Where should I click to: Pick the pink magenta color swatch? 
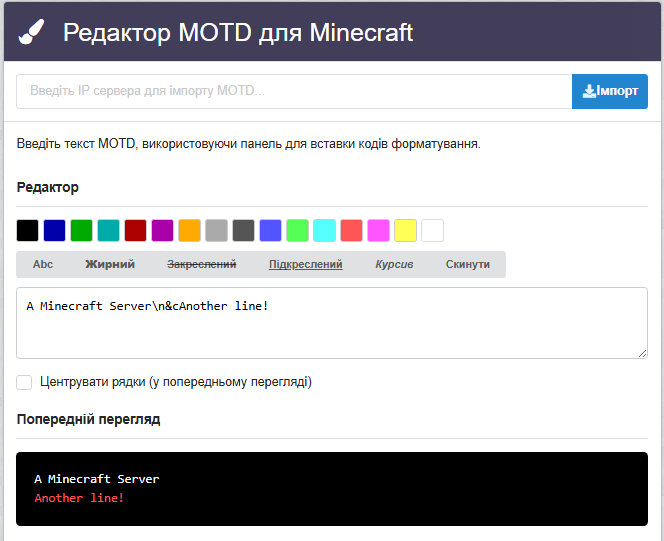point(379,231)
